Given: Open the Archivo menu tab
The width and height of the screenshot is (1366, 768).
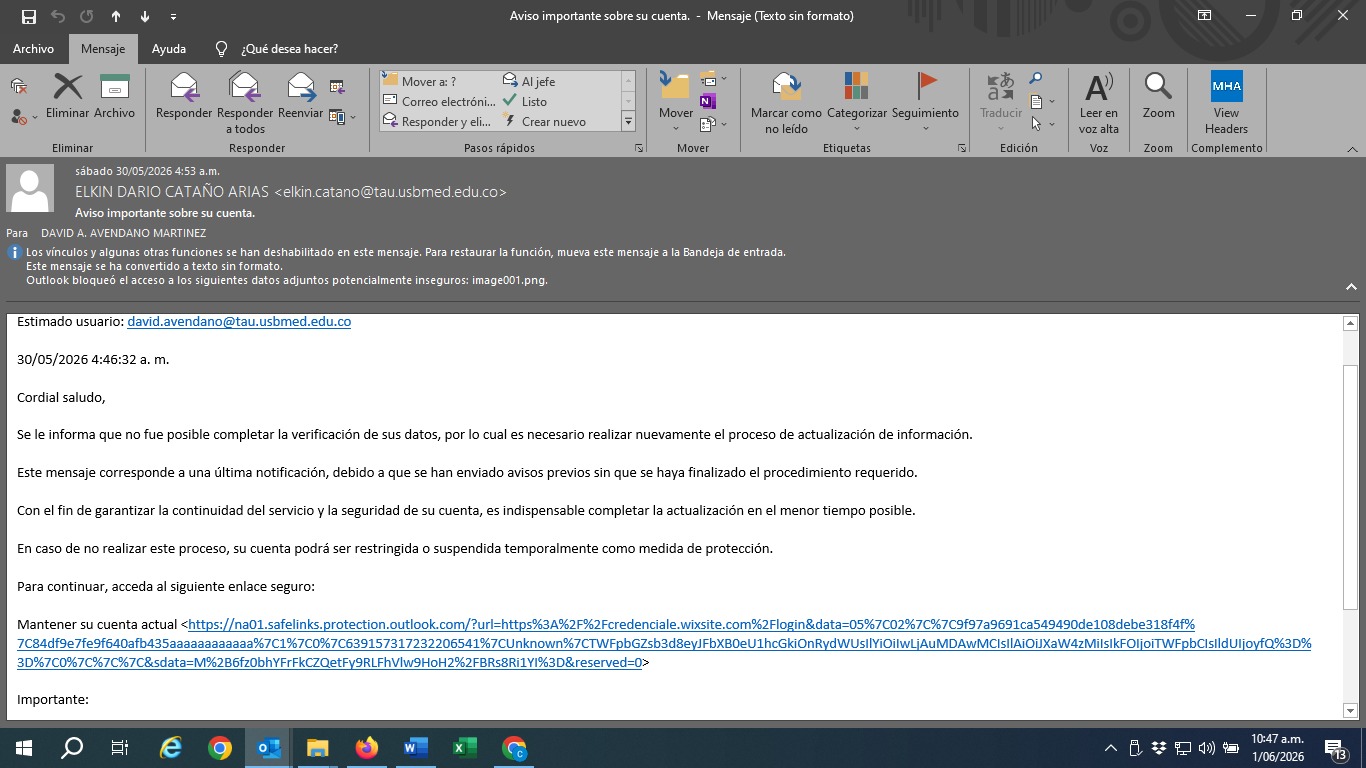Looking at the screenshot, I should [x=33, y=48].
